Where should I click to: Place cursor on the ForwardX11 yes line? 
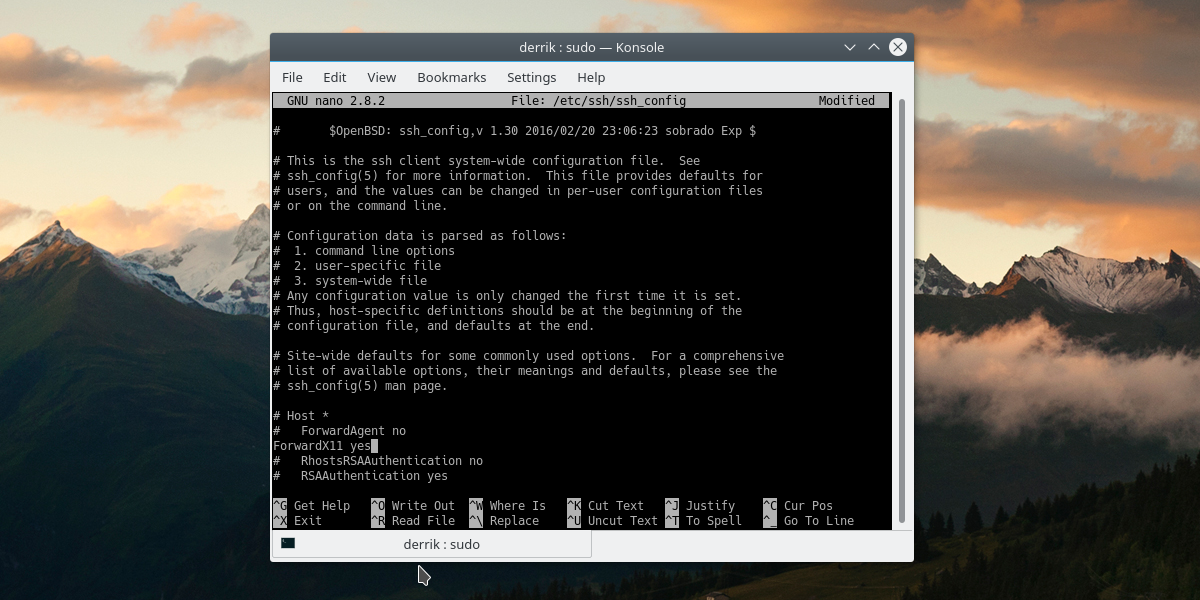coord(320,445)
